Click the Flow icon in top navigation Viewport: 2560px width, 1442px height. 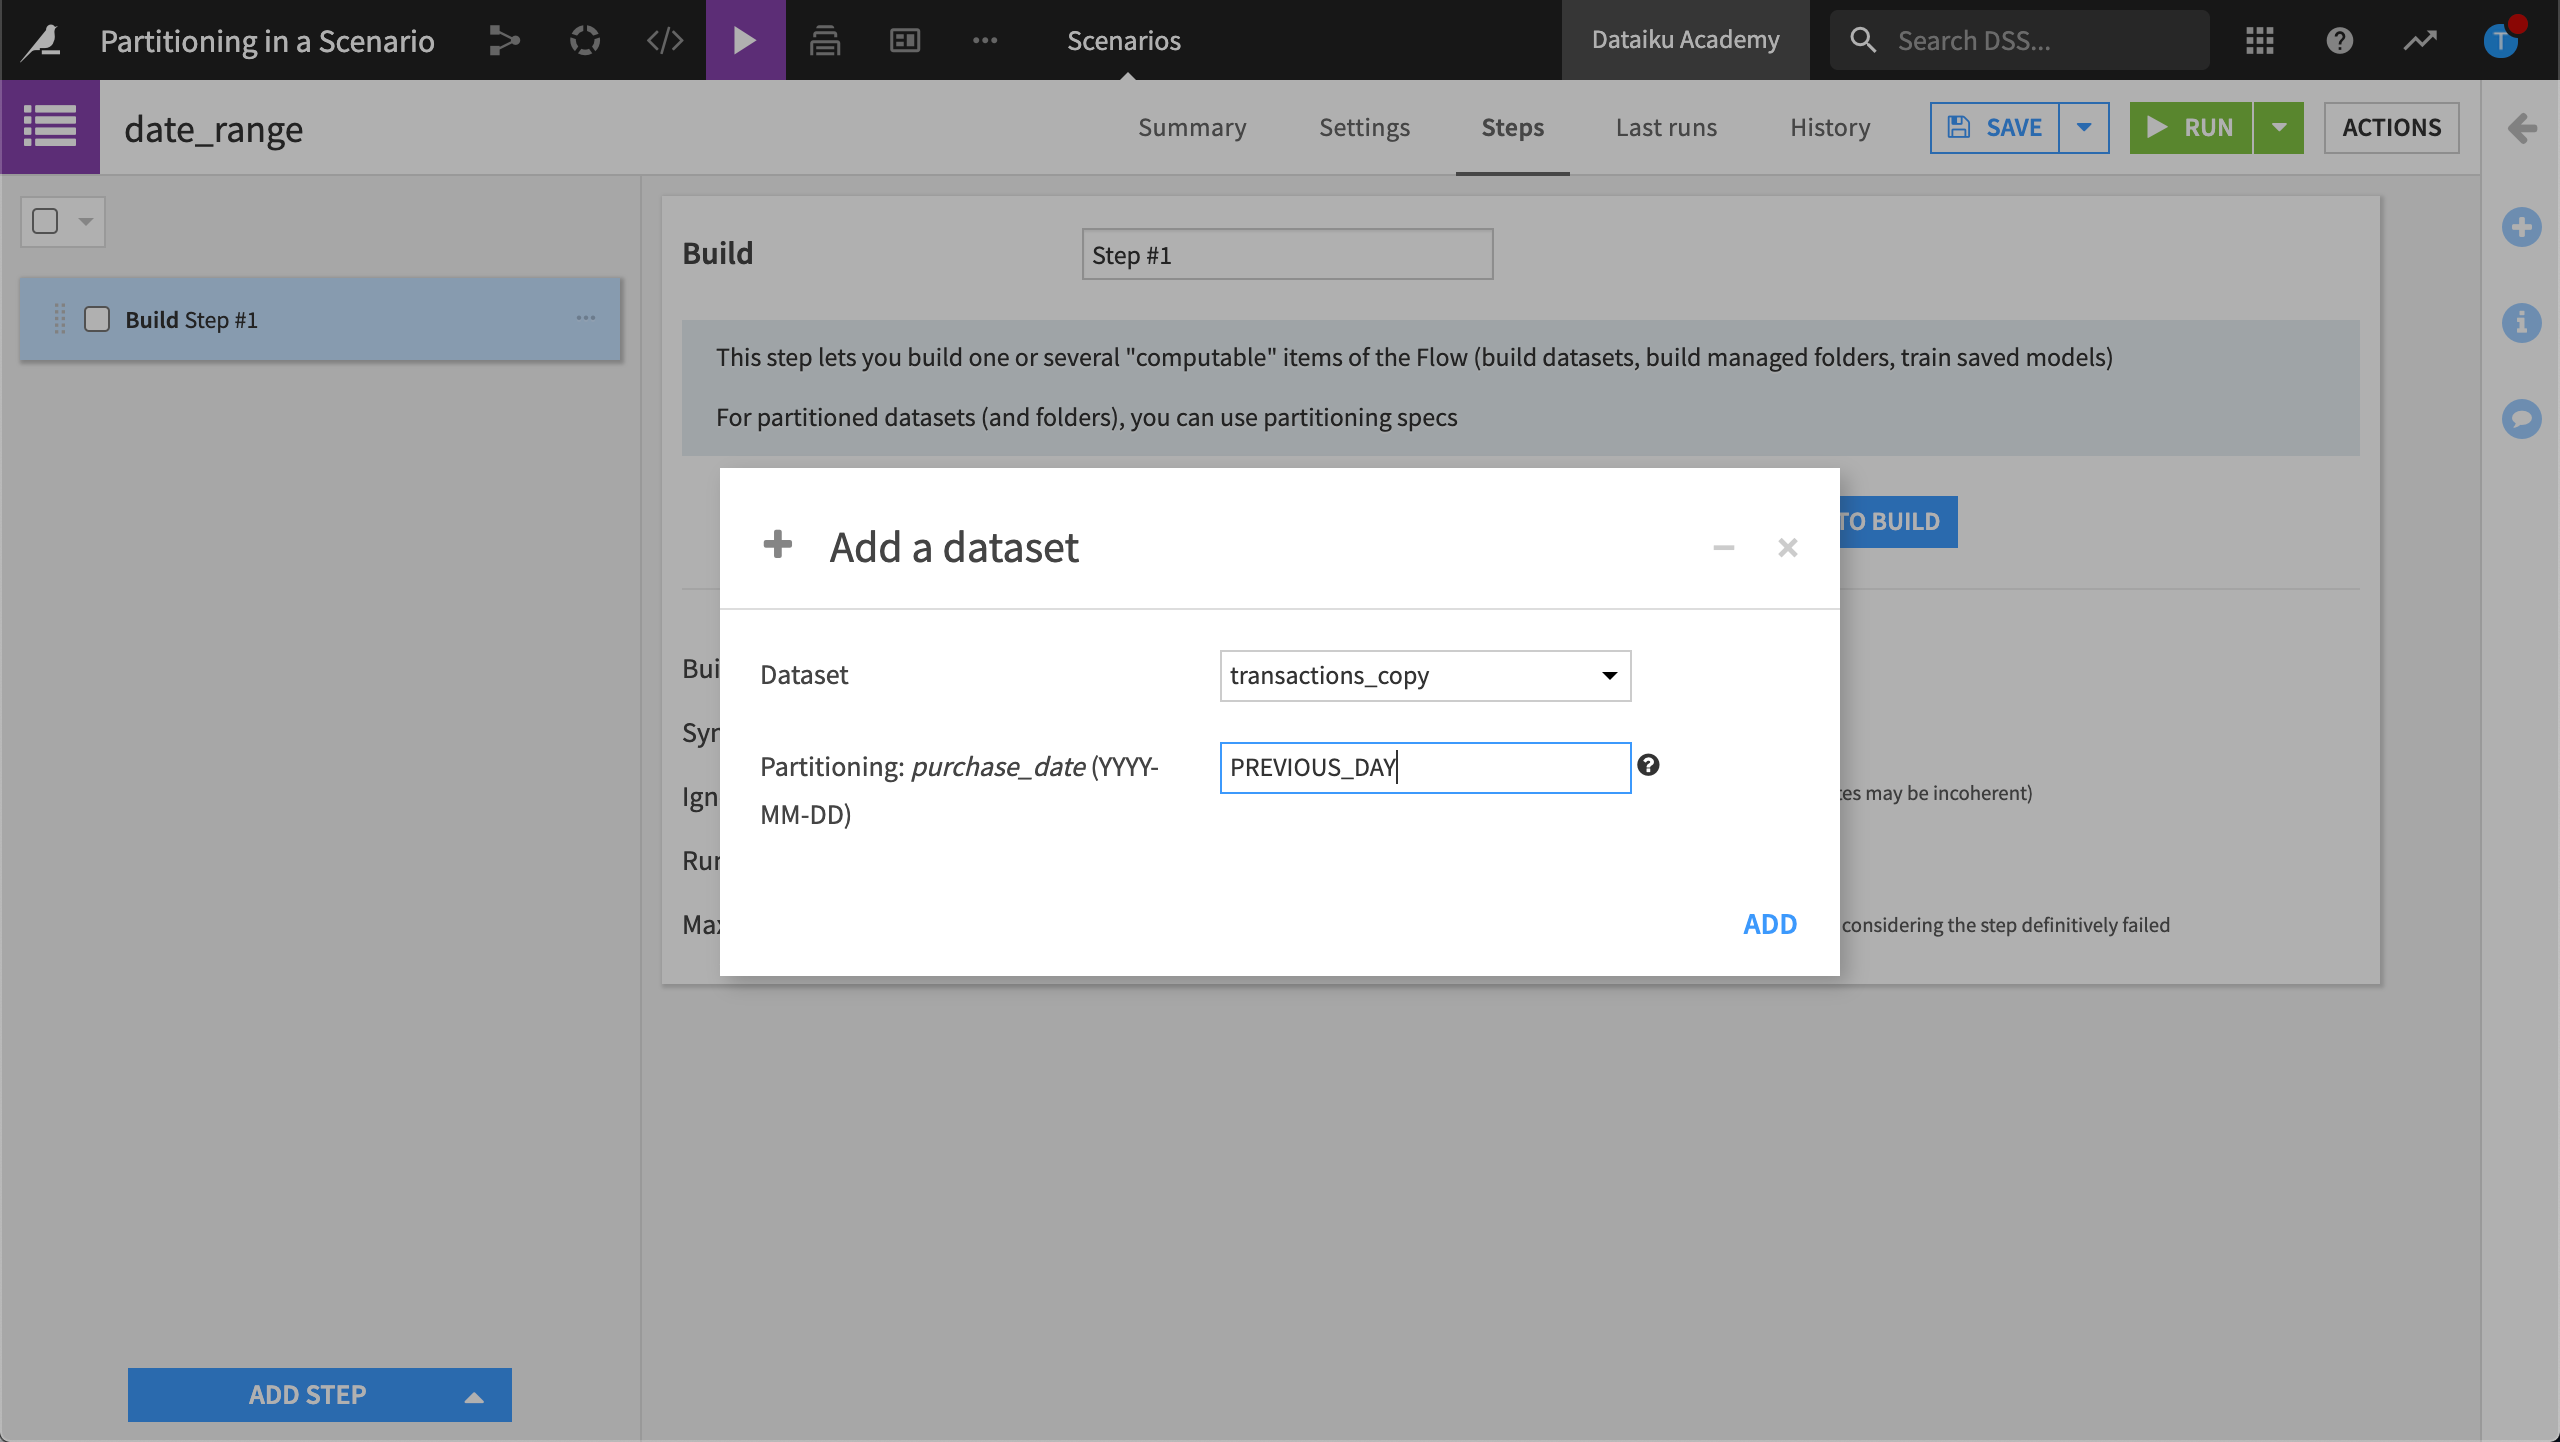tap(504, 40)
